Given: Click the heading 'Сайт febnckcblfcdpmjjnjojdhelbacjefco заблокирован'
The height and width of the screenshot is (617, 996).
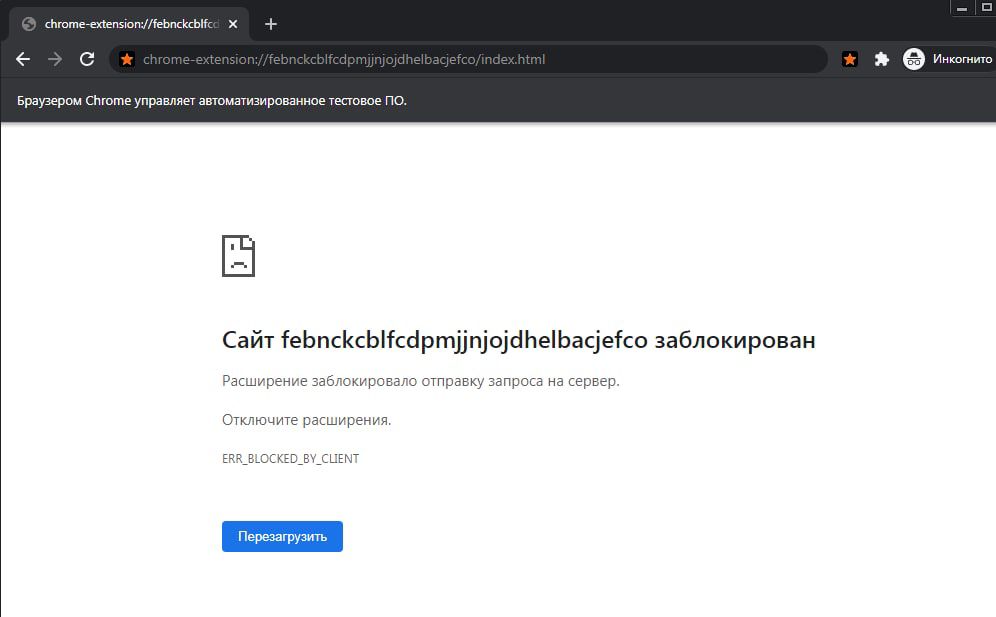Looking at the screenshot, I should click(x=518, y=340).
